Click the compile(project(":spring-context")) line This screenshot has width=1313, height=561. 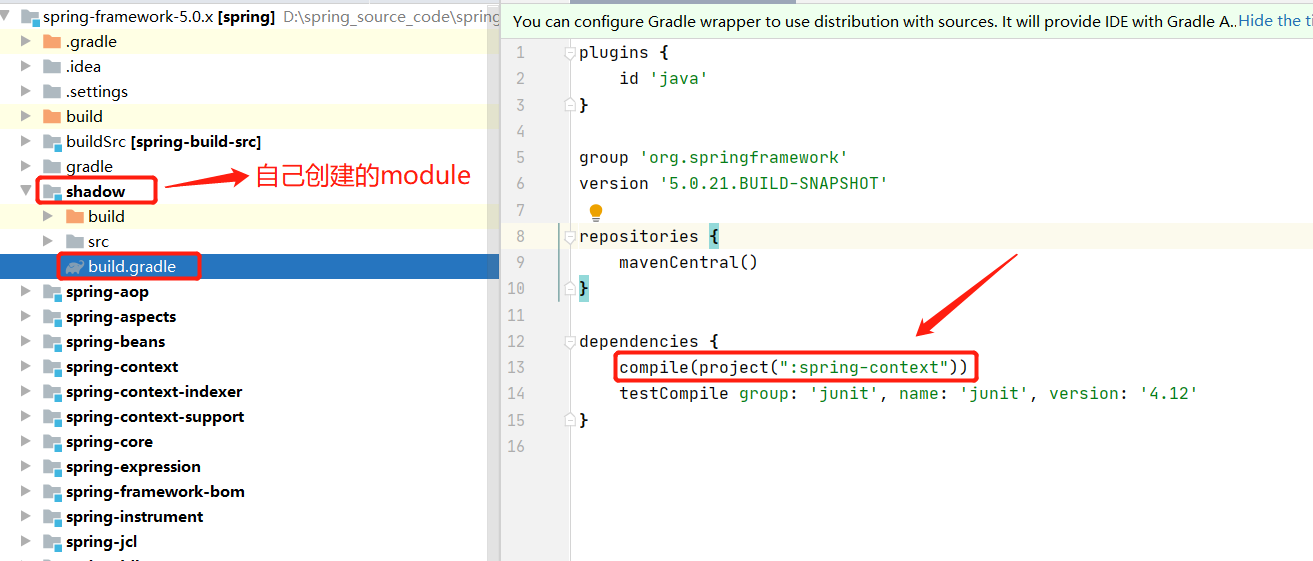[794, 368]
